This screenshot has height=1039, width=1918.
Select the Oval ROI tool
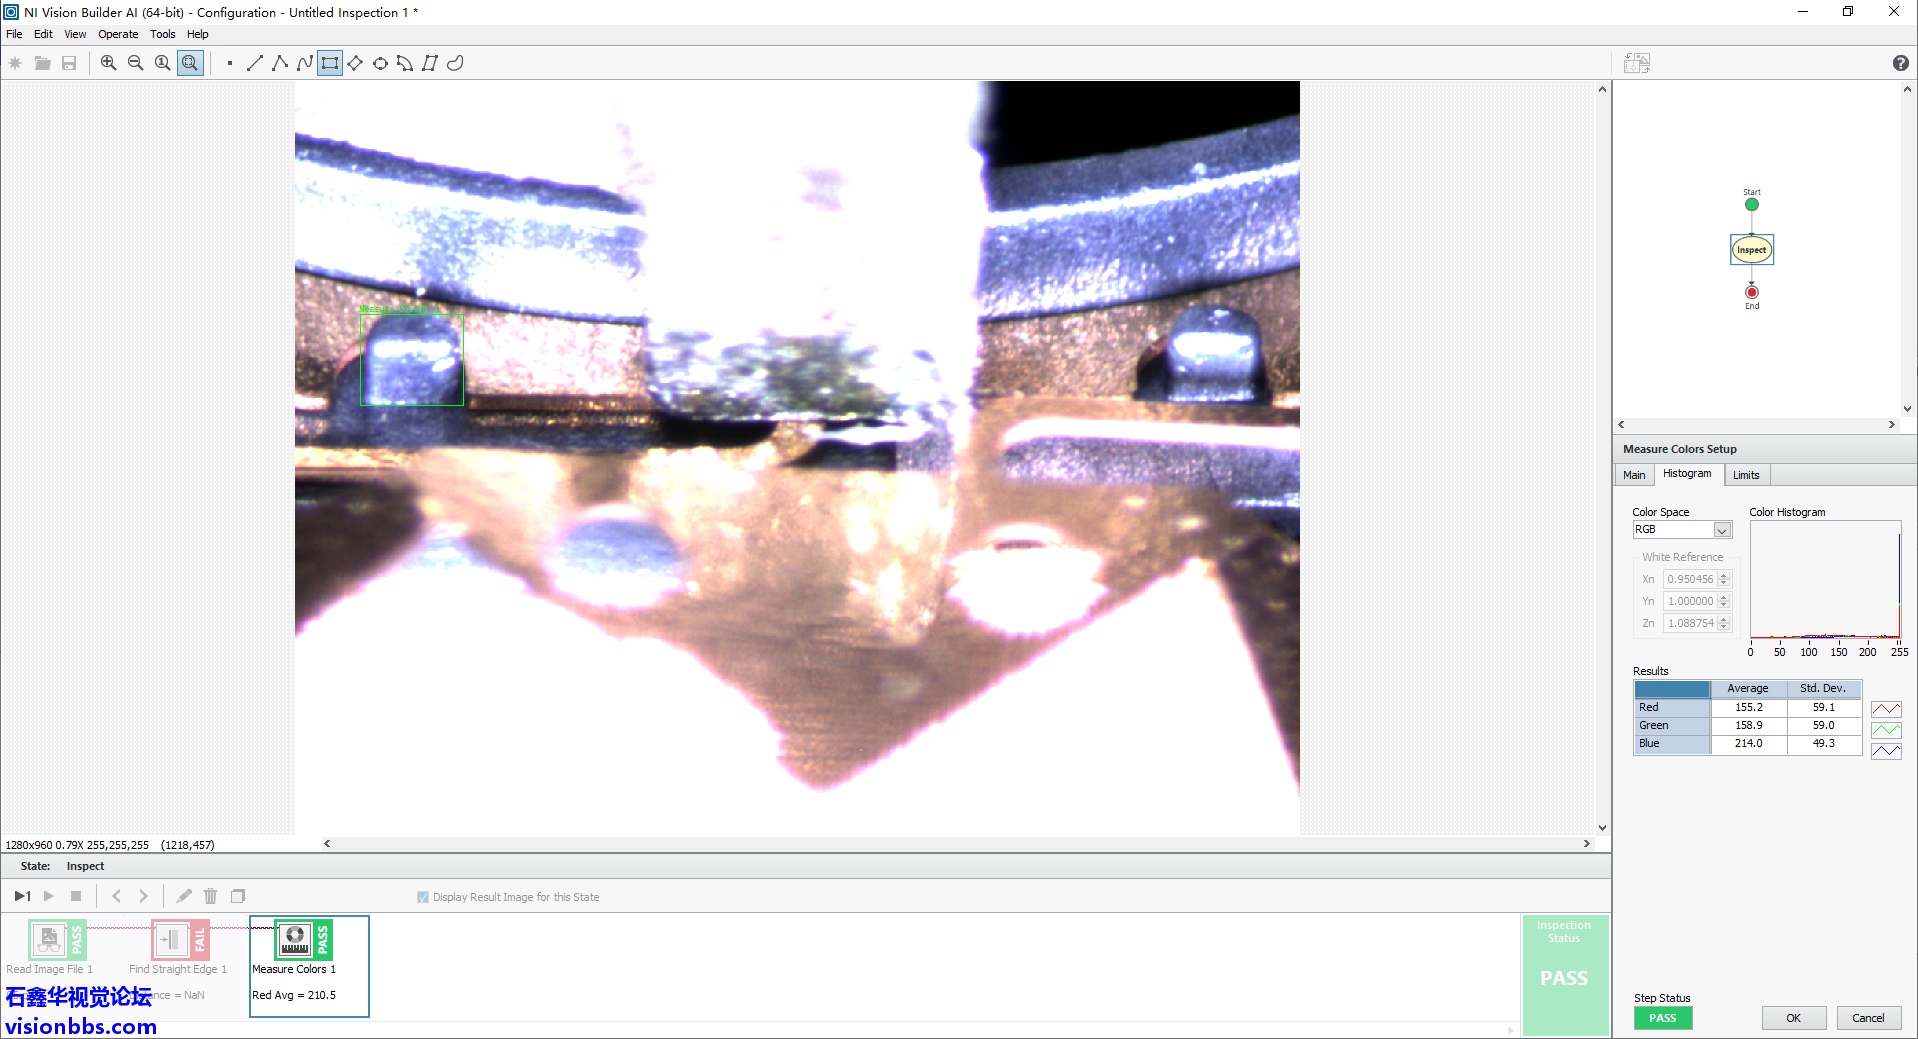click(380, 62)
